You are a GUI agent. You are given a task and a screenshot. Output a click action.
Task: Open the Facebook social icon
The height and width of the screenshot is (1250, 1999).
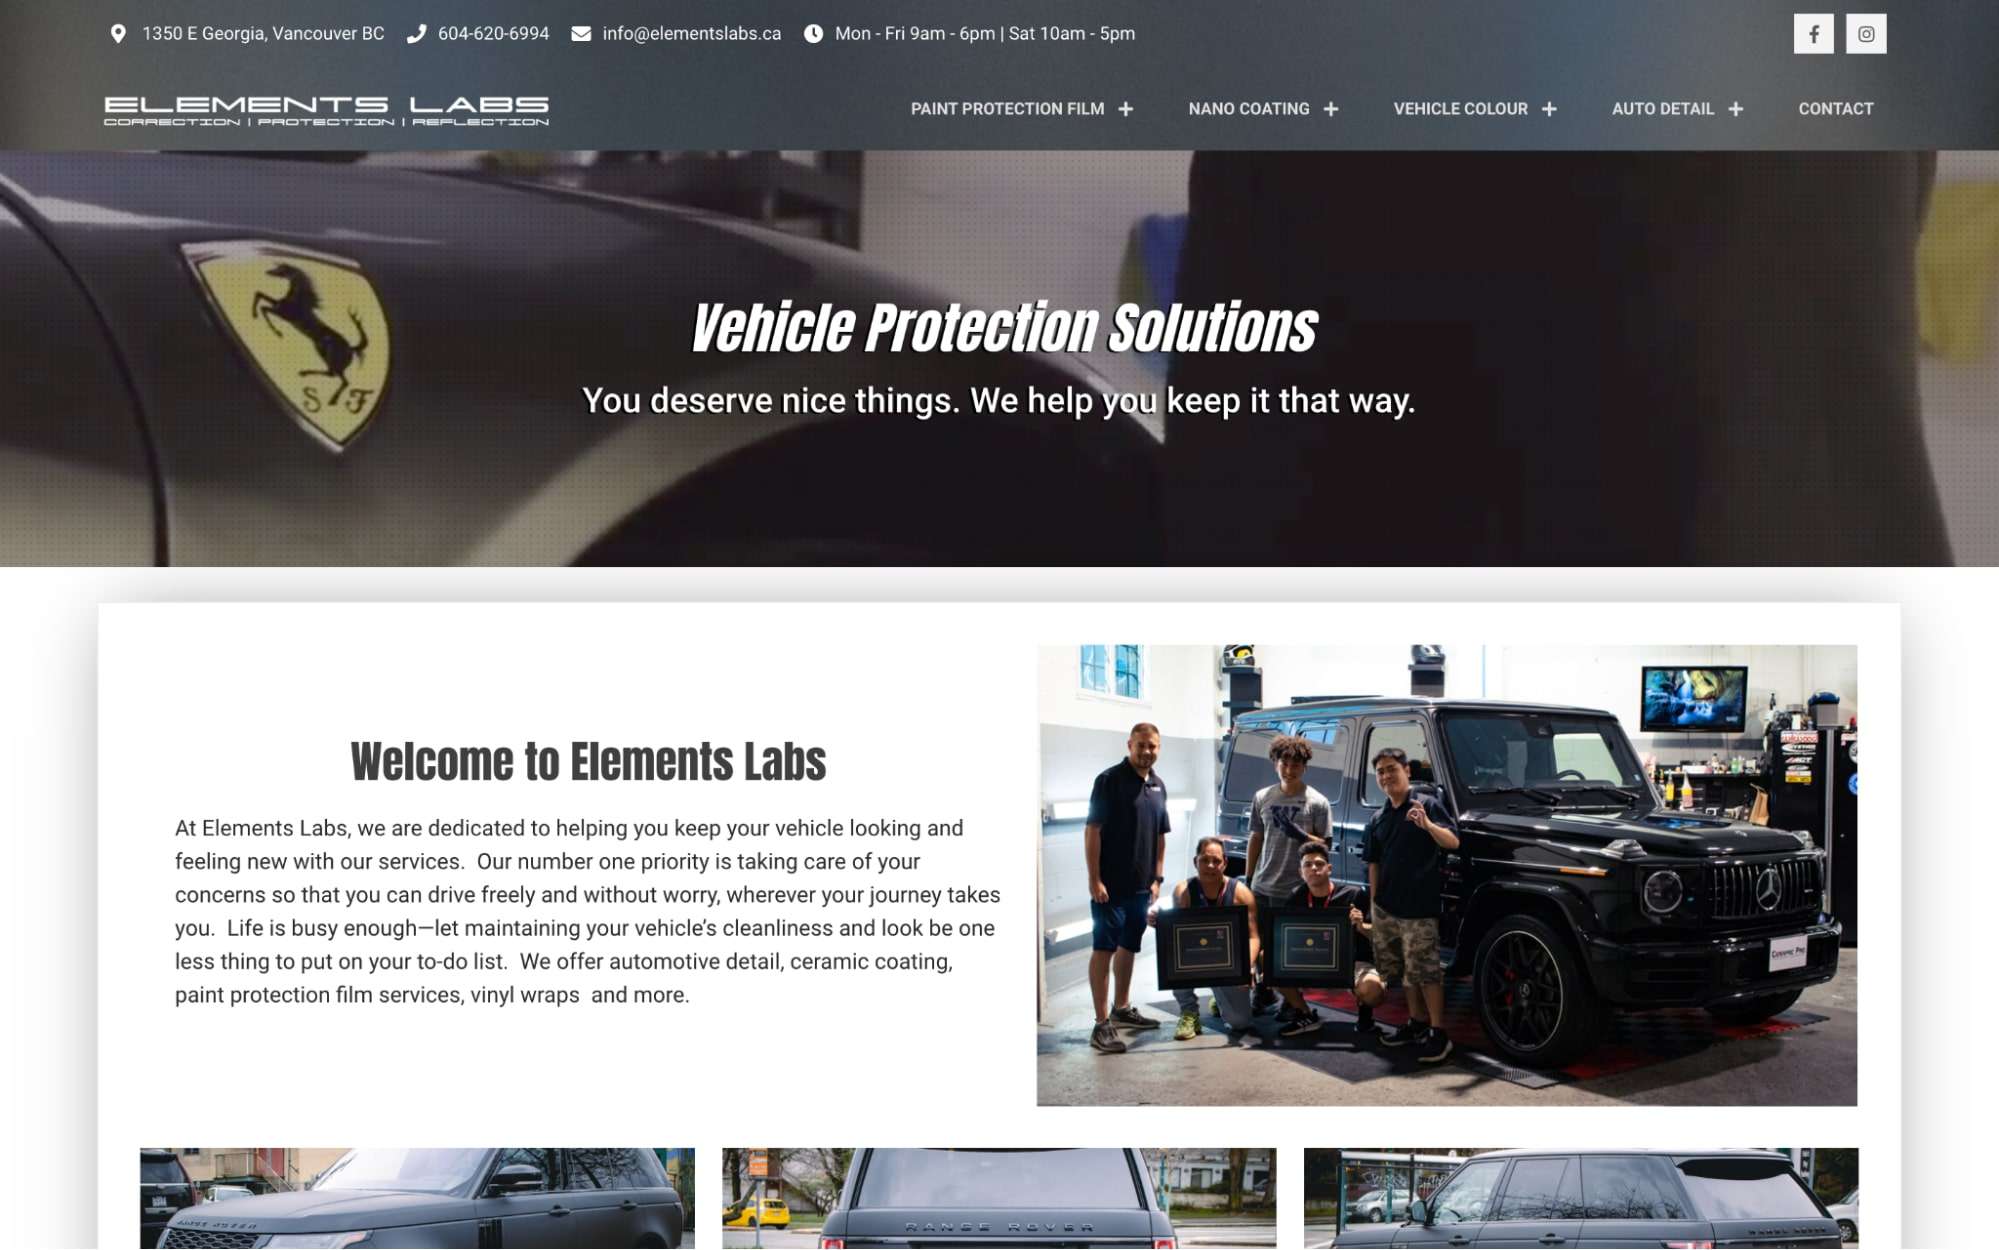pyautogui.click(x=1813, y=34)
